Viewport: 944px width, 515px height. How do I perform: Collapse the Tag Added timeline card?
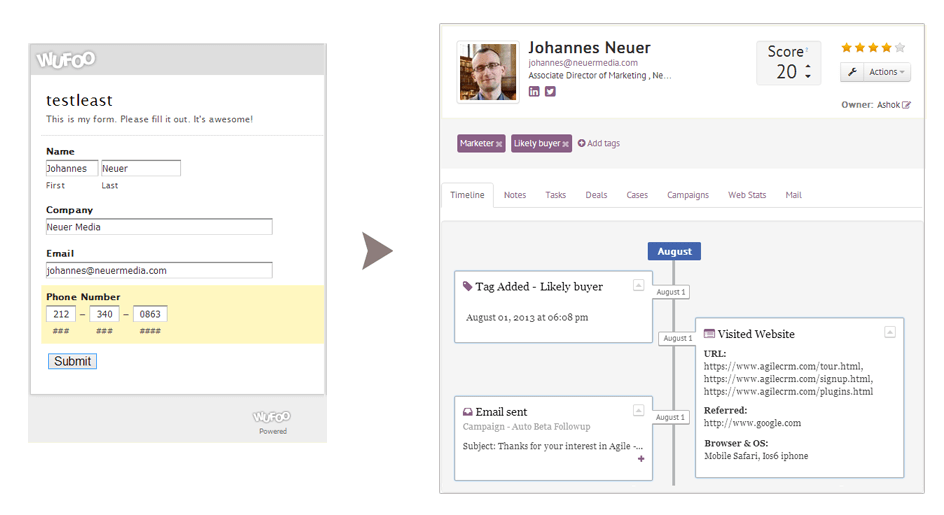(x=639, y=286)
